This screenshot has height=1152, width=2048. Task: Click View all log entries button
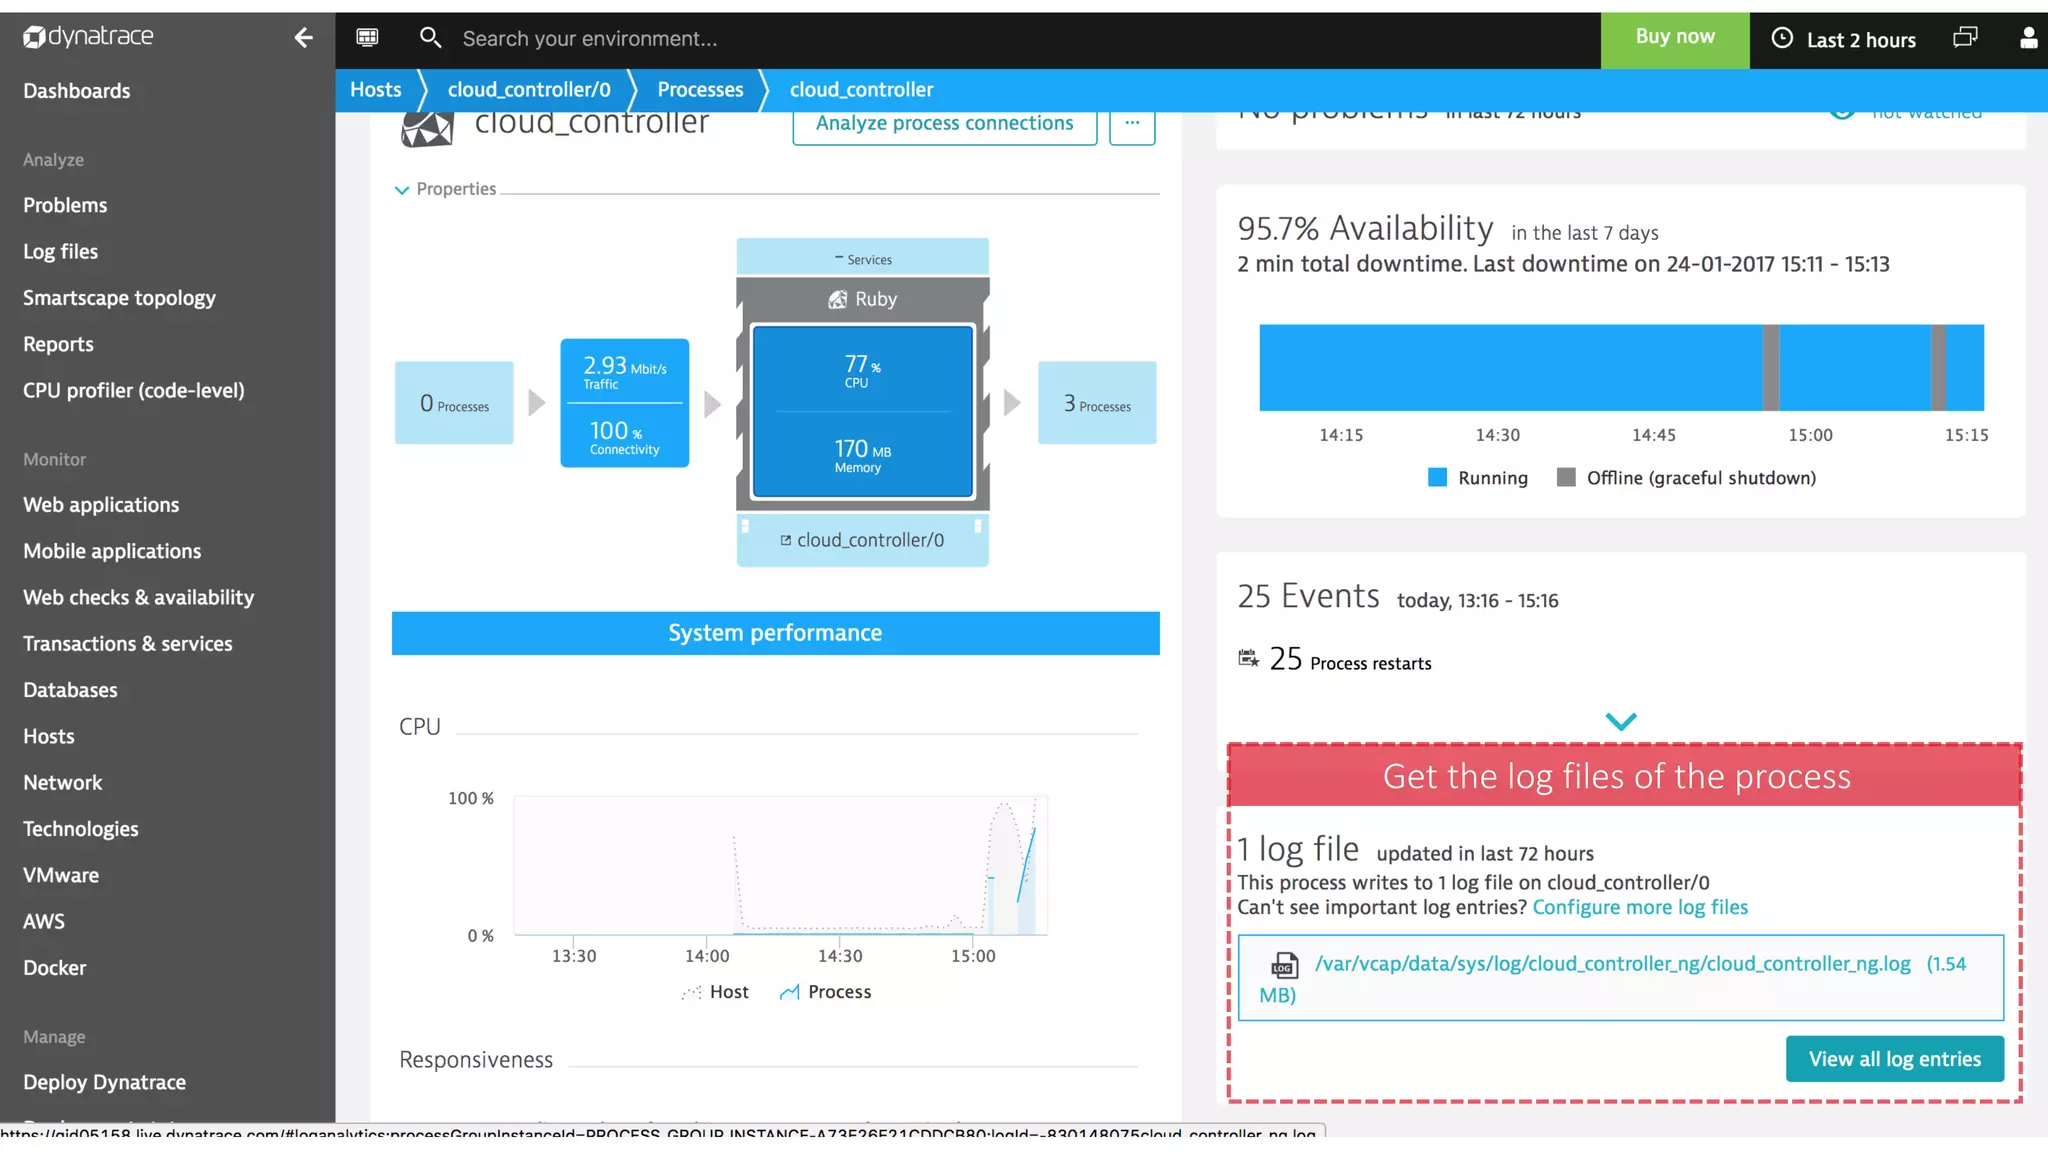tap(1894, 1059)
